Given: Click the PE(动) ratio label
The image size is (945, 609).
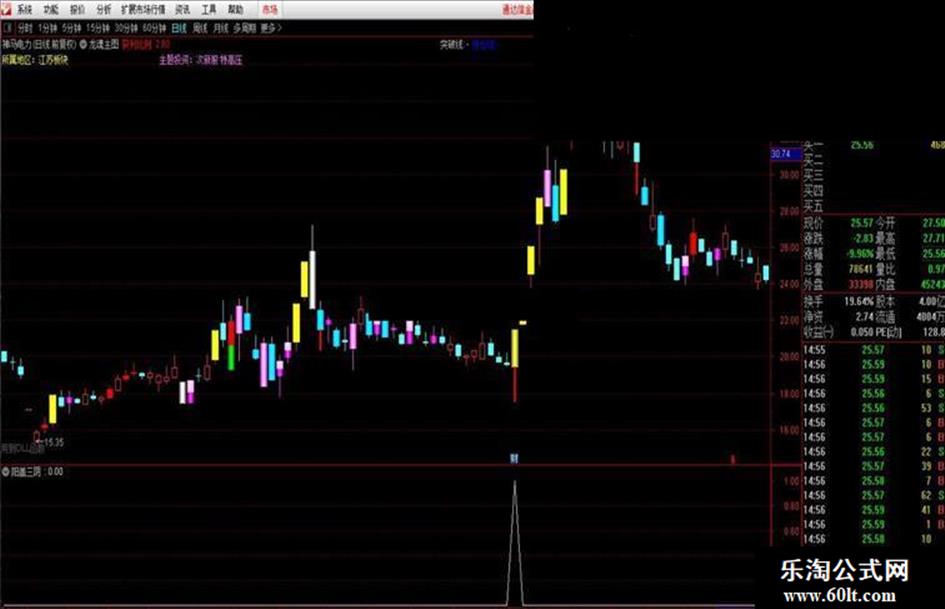Looking at the screenshot, I should pos(890,332).
